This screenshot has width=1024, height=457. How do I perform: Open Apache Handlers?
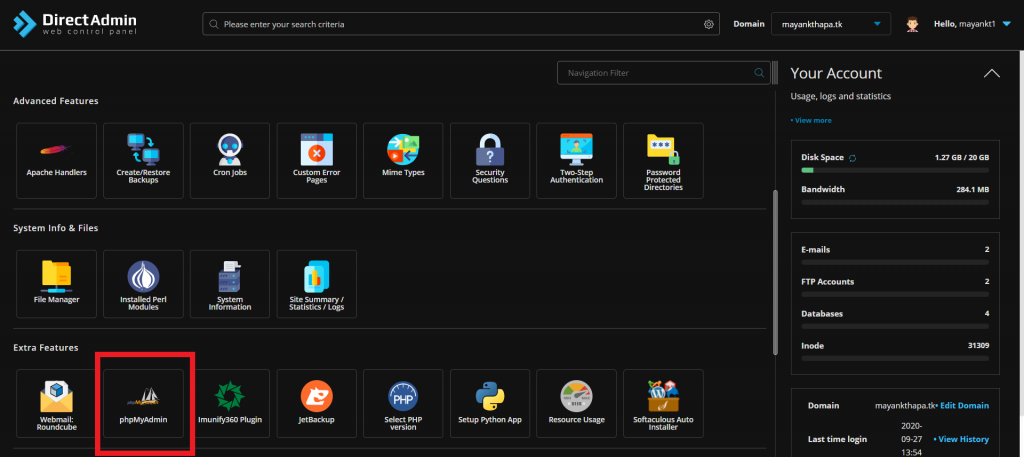[56, 161]
